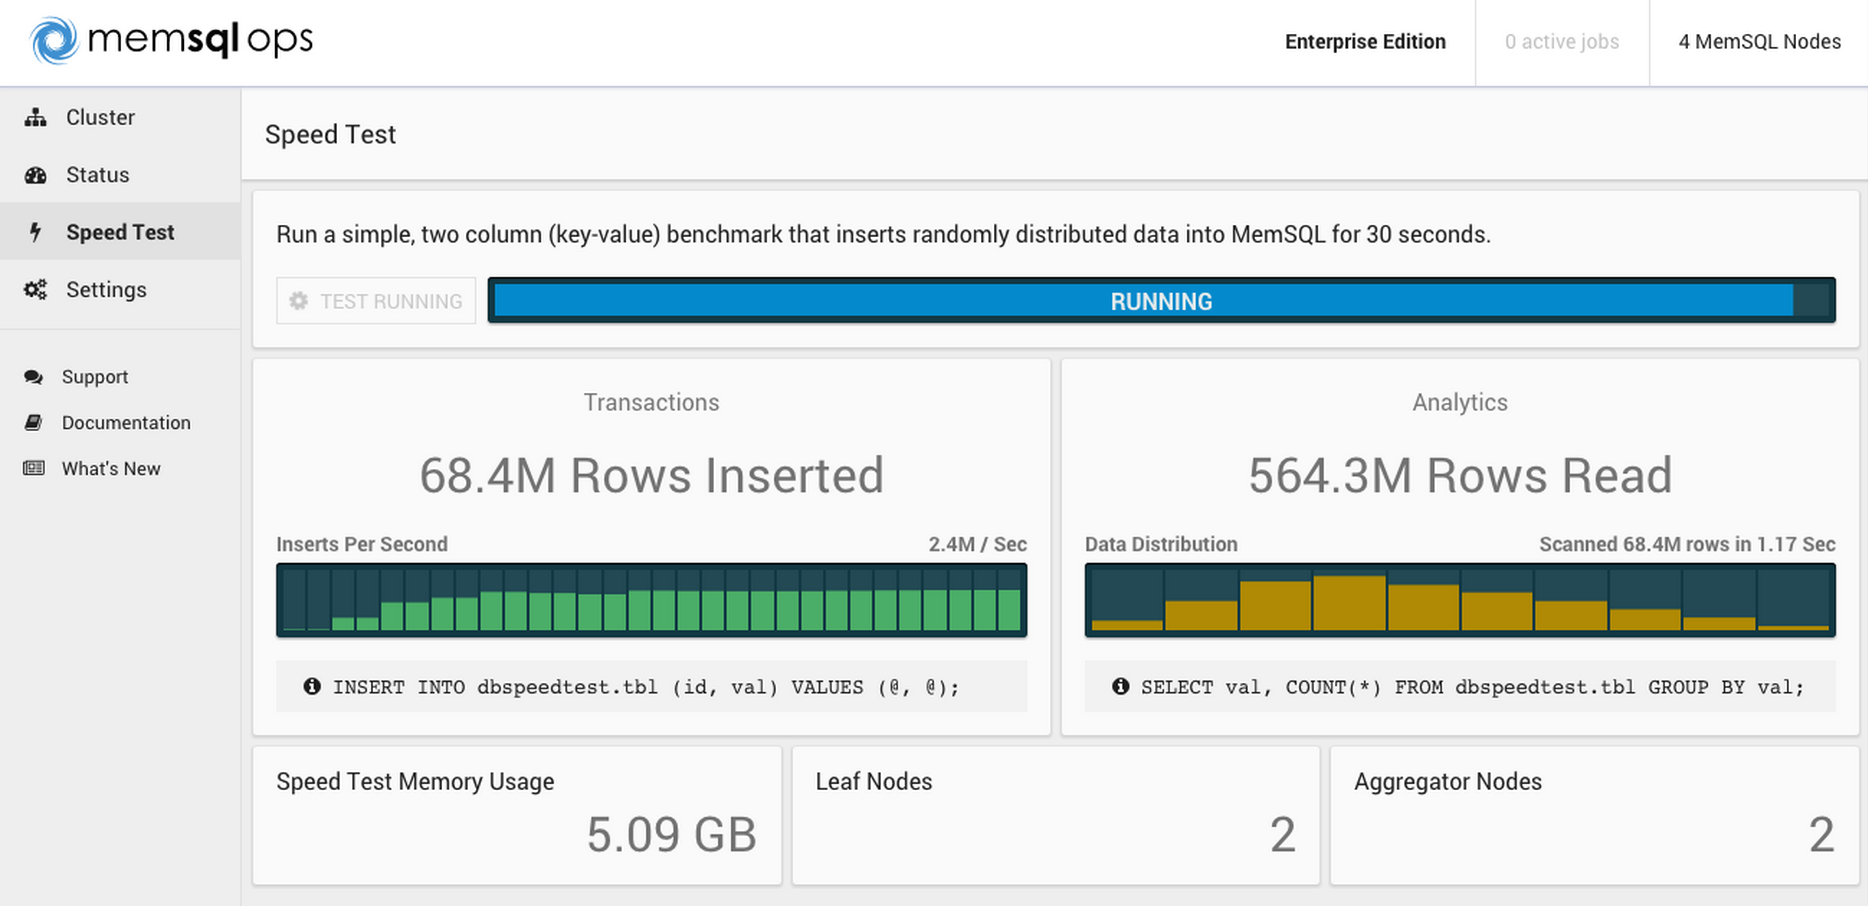This screenshot has height=906, width=1876.
Task: Click the Inserts Per Second green bar chart
Action: (652, 600)
